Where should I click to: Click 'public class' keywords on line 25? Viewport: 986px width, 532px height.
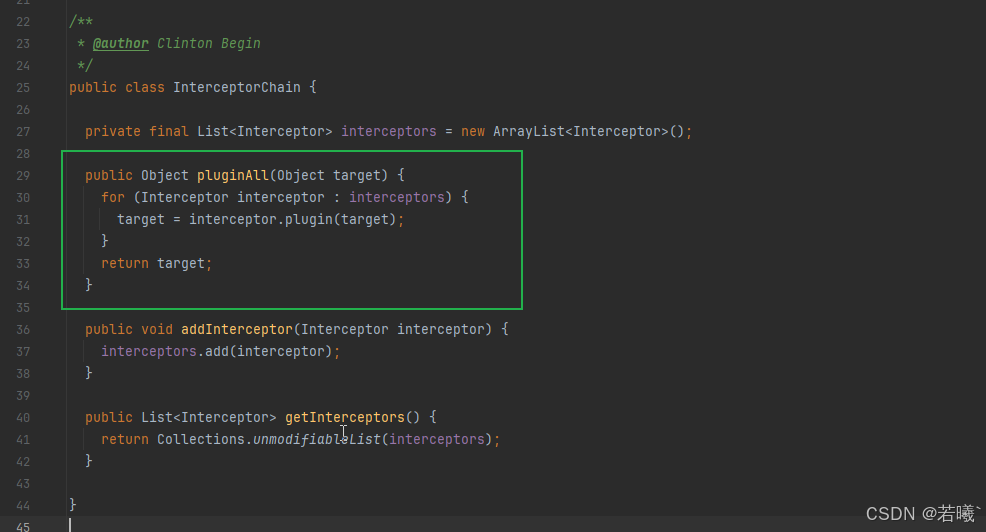[x=117, y=87]
